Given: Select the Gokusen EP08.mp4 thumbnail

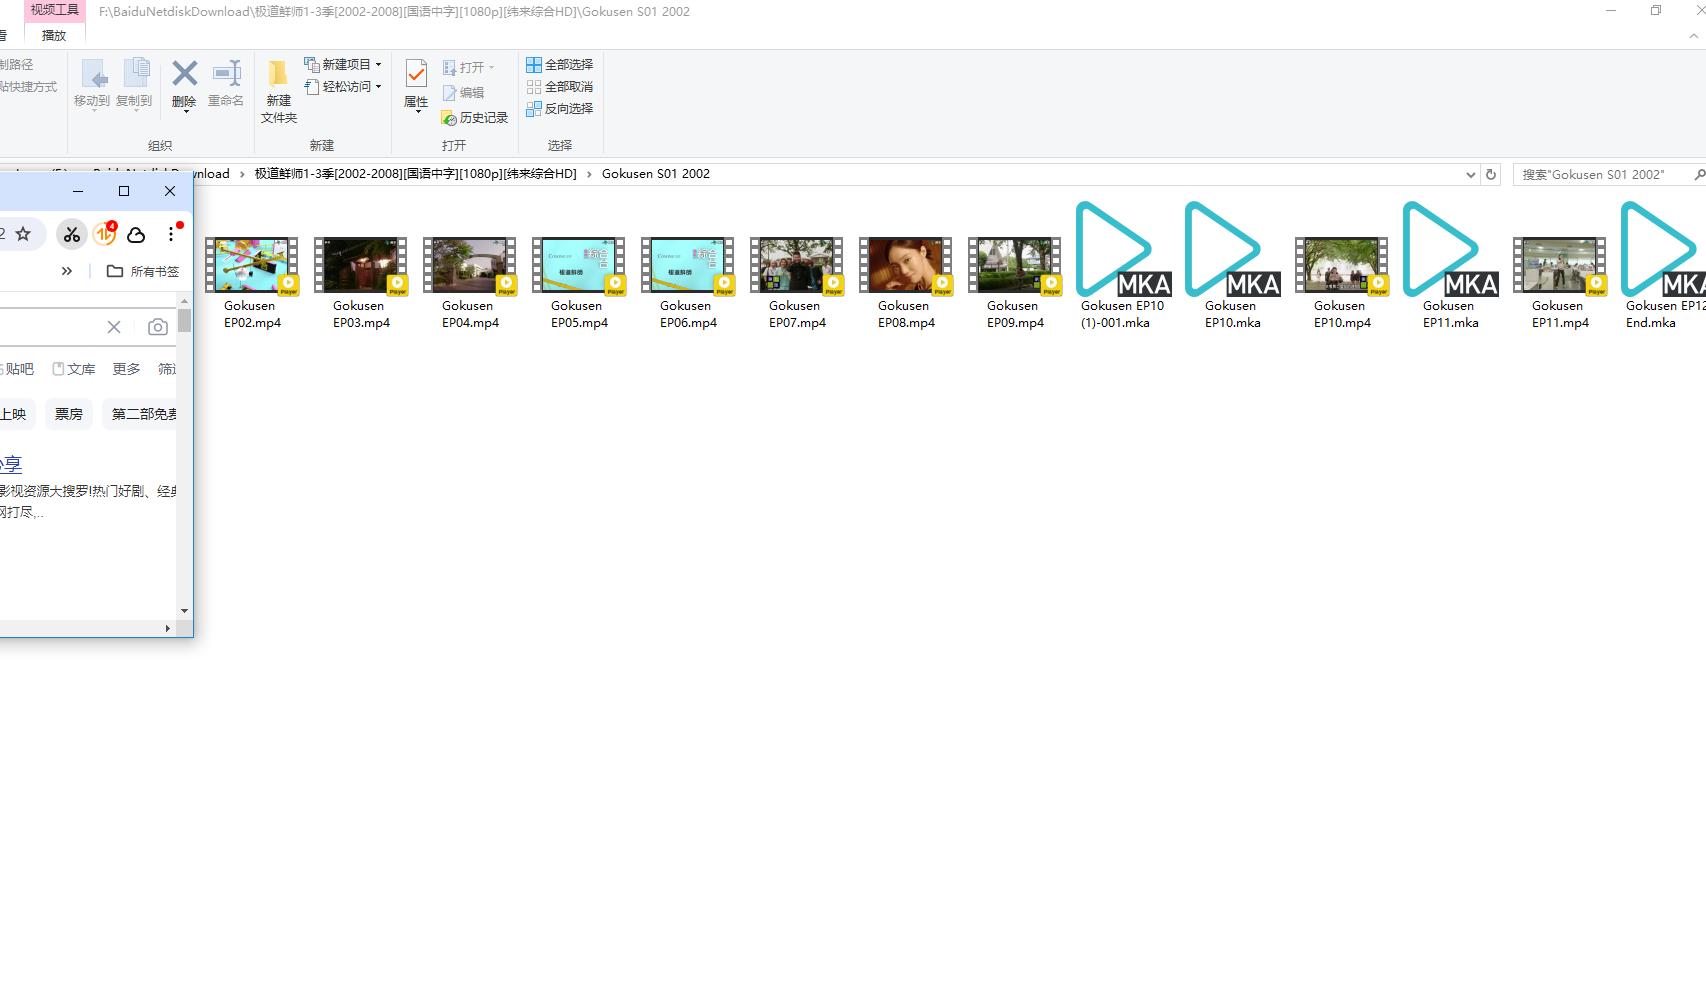Looking at the screenshot, I should click(x=905, y=266).
